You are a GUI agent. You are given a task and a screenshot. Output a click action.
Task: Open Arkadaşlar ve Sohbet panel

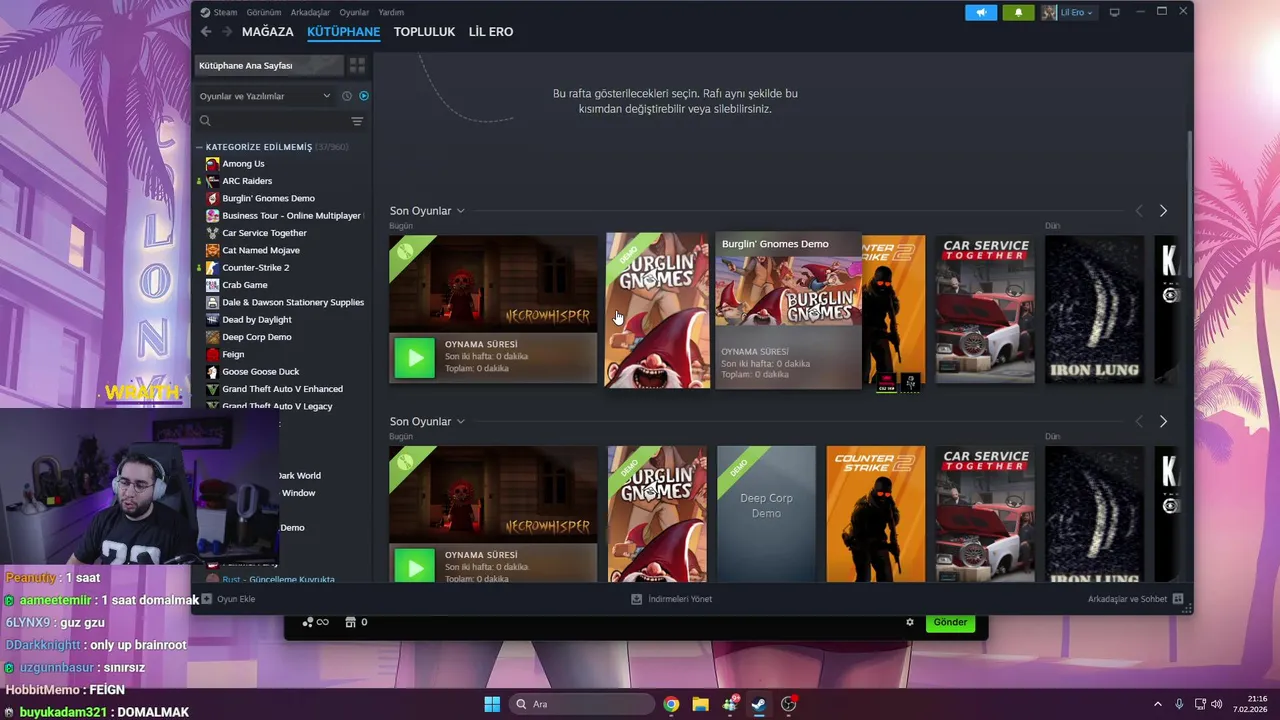coord(1135,599)
